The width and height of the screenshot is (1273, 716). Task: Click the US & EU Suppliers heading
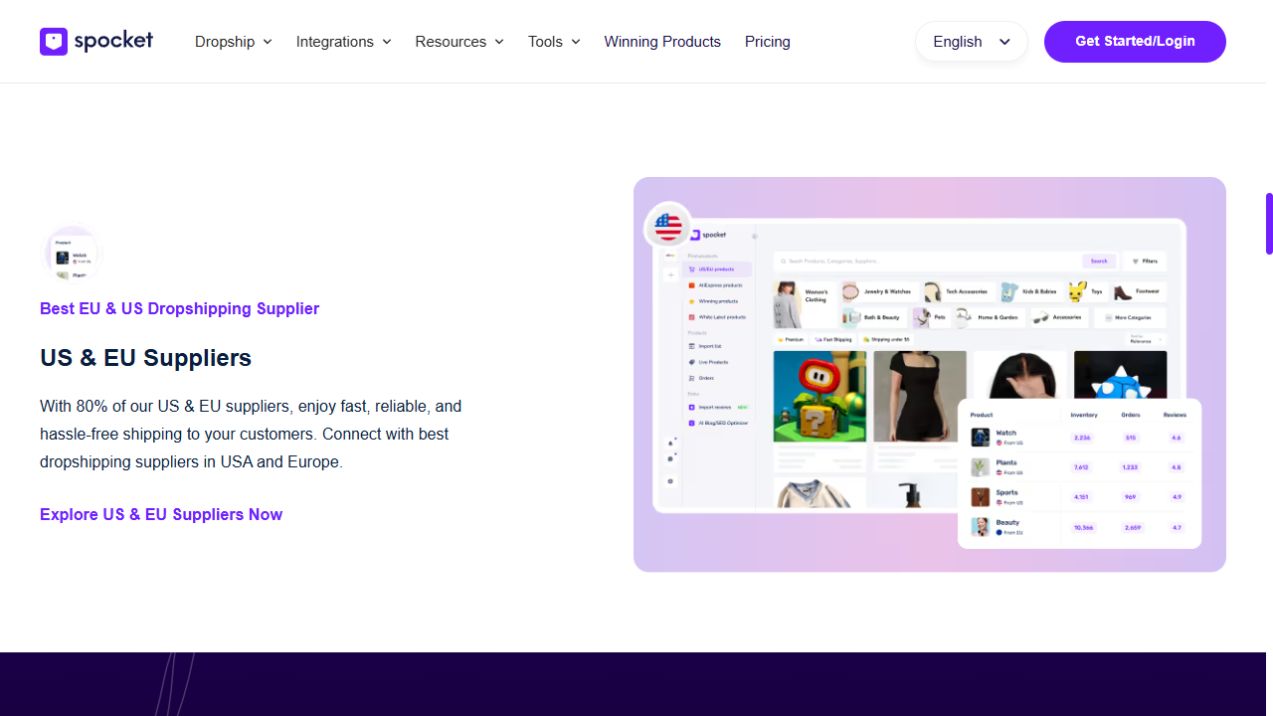point(146,358)
